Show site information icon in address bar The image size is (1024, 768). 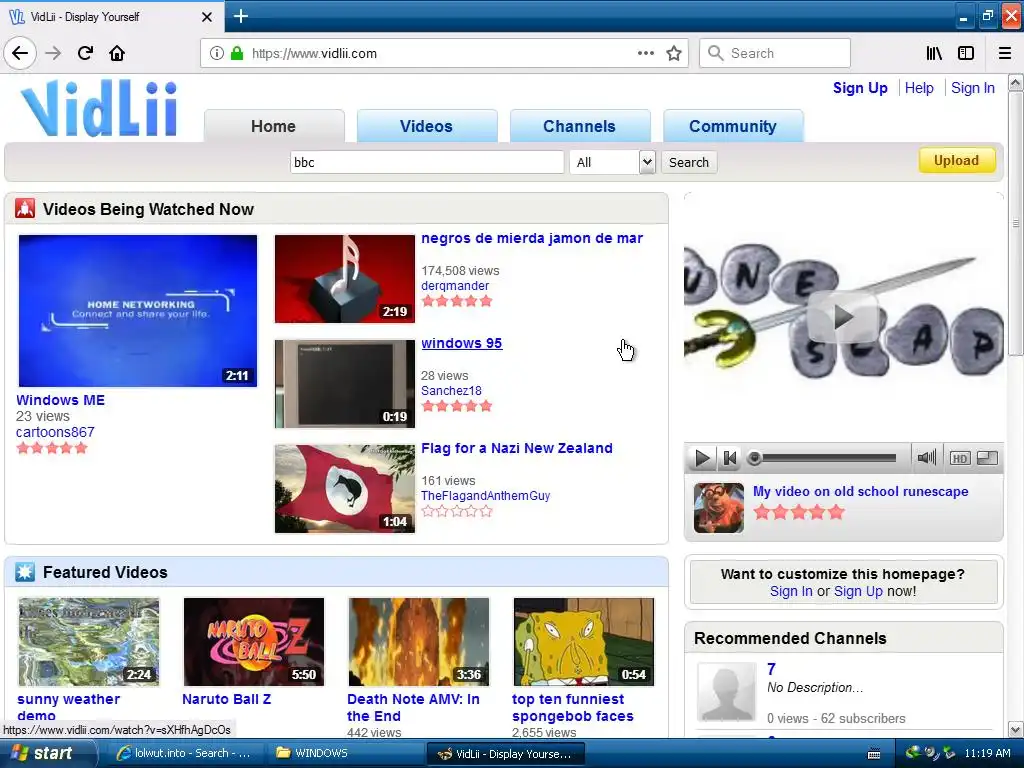217,54
